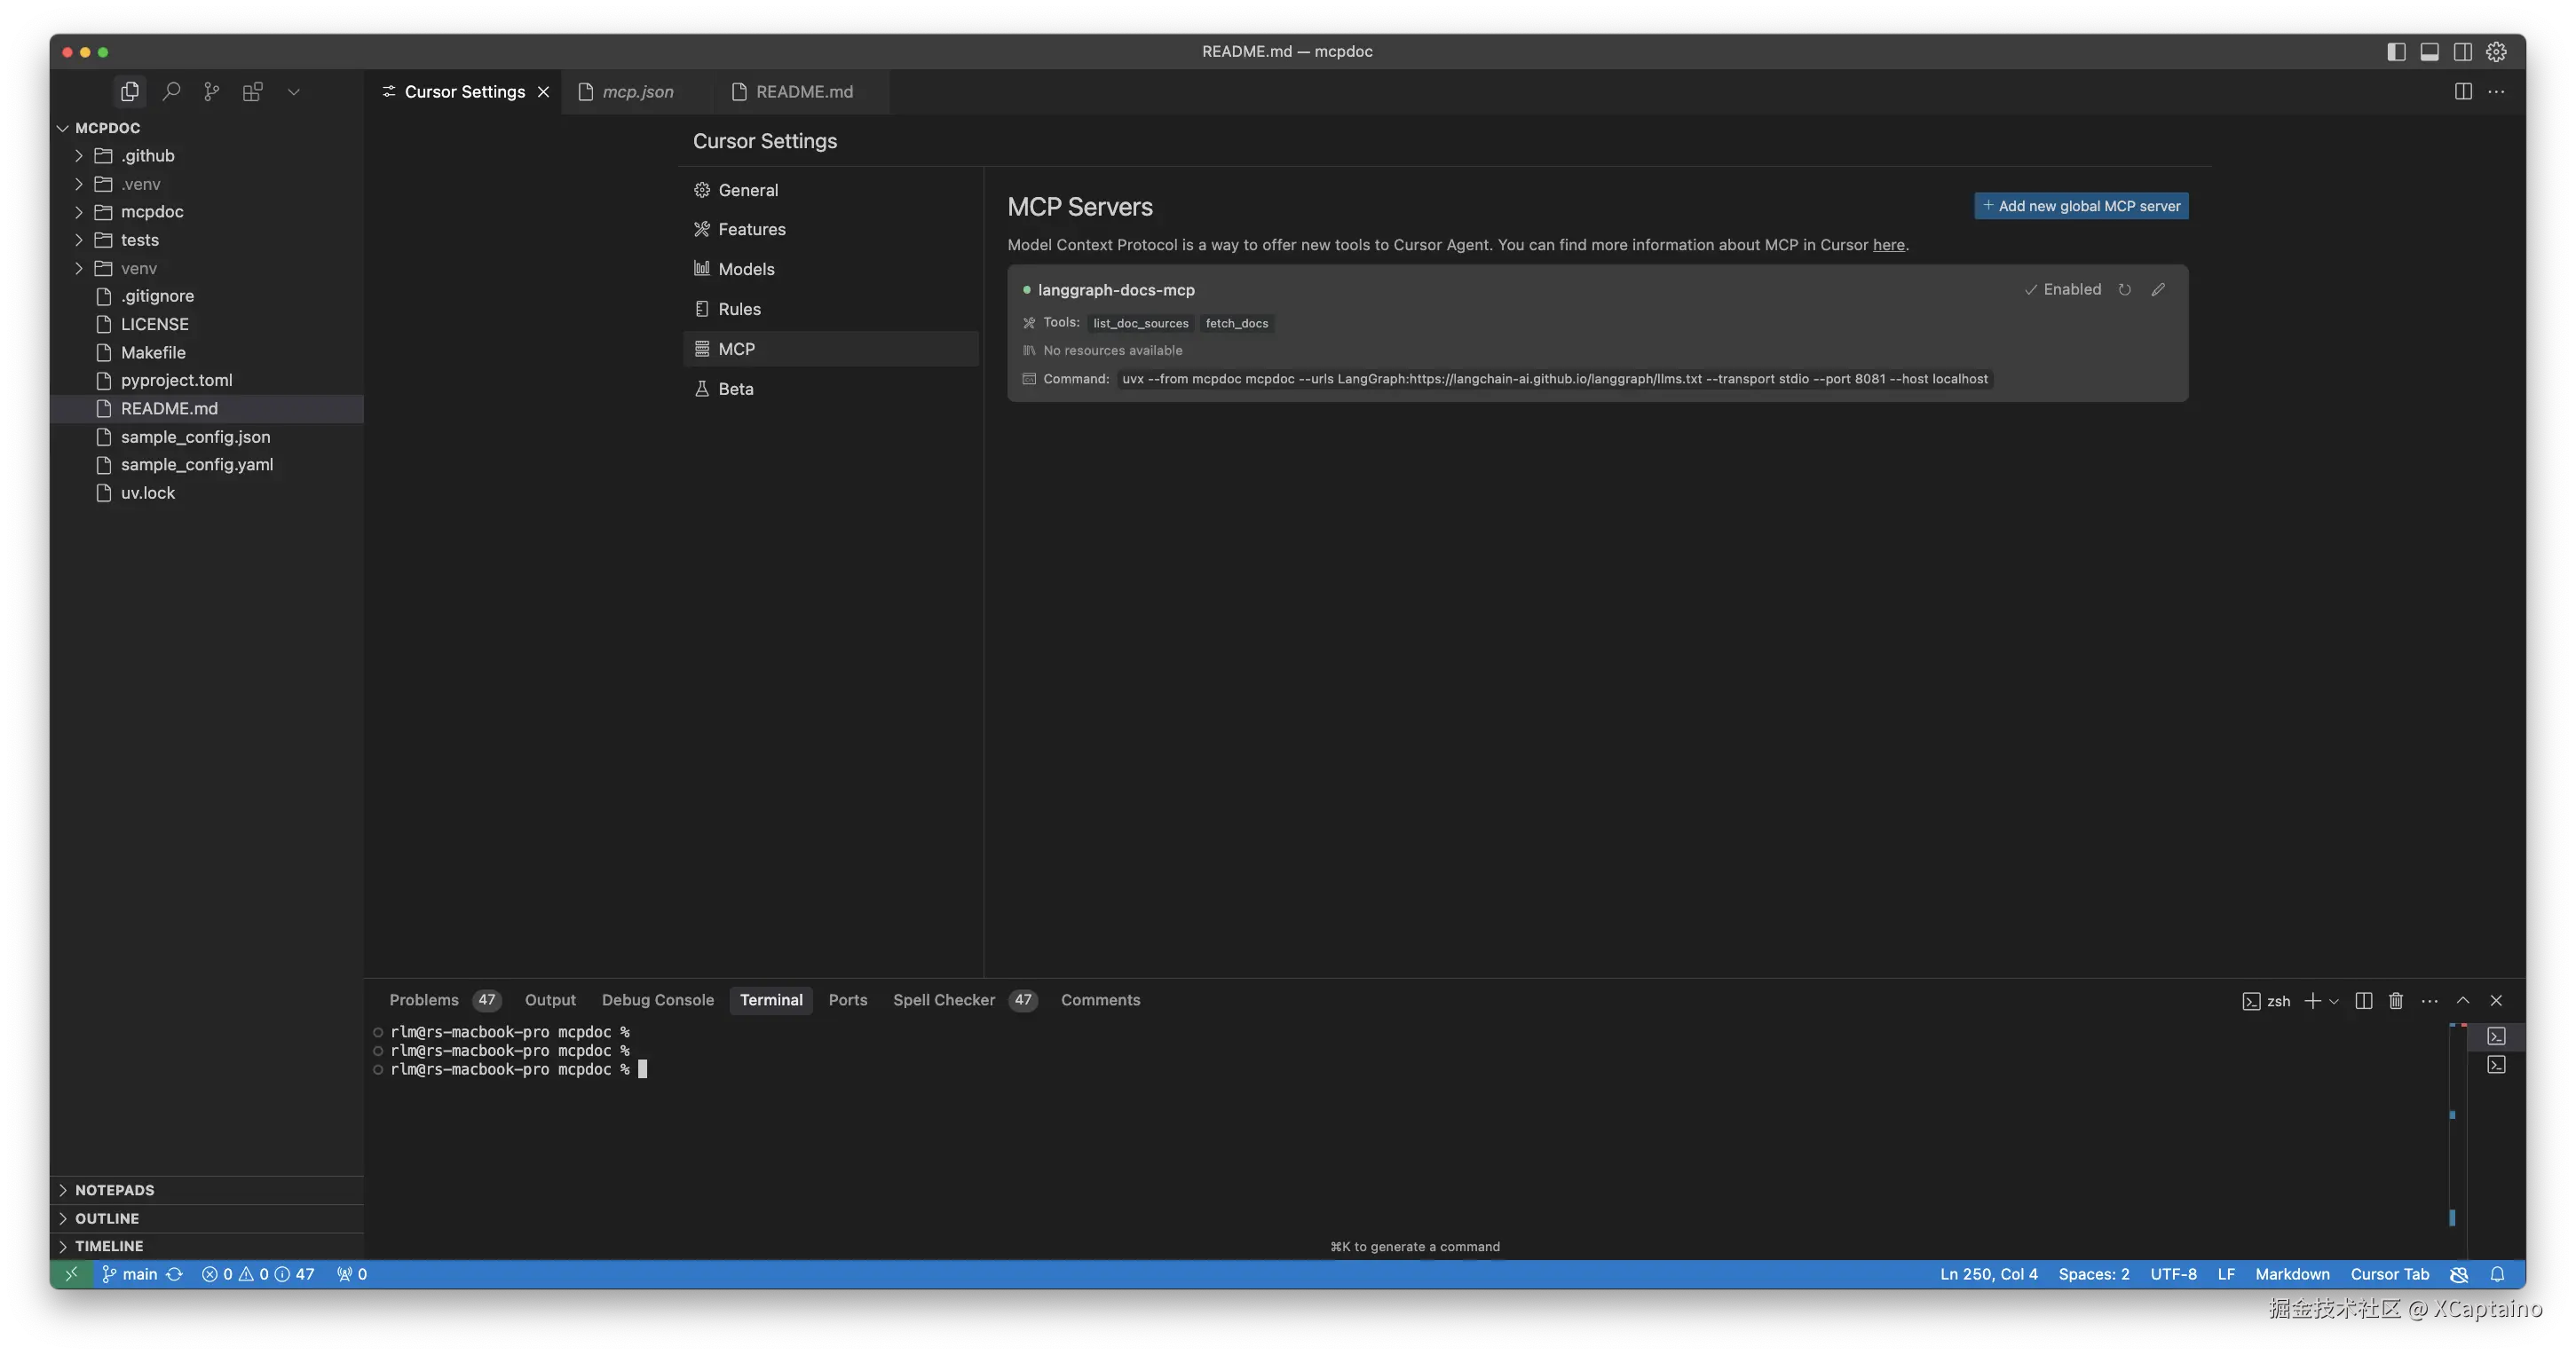2576x1355 pixels.
Task: Switch to the mcp.json tab
Action: (637, 92)
